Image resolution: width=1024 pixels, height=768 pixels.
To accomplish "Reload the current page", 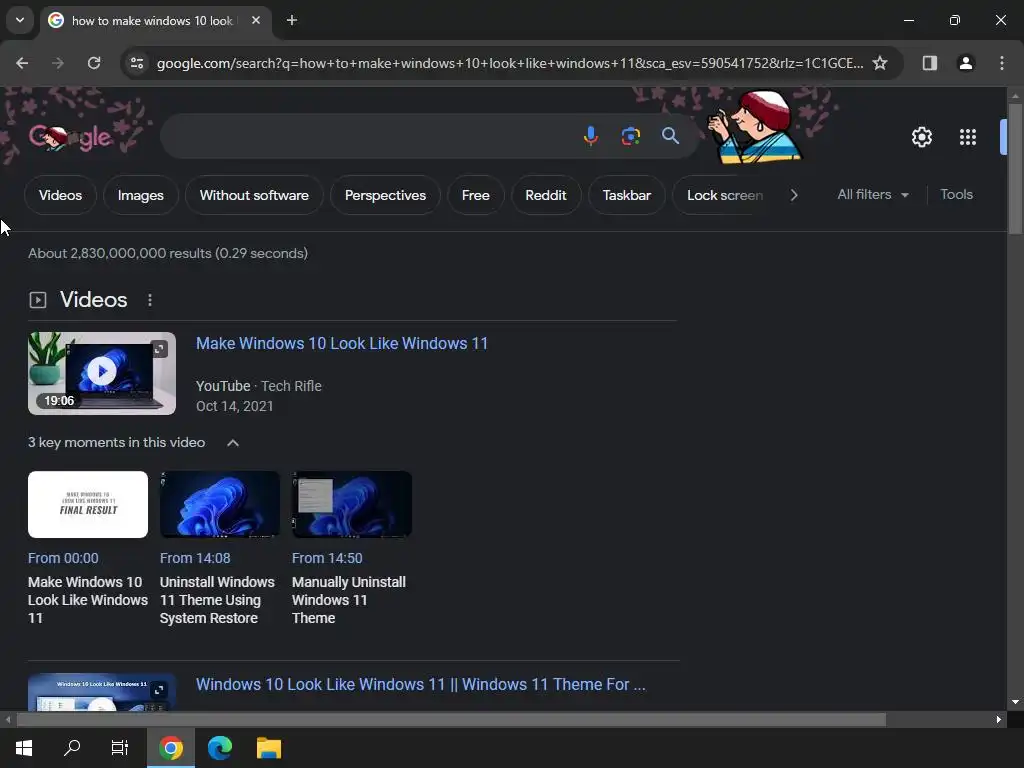I will [94, 63].
